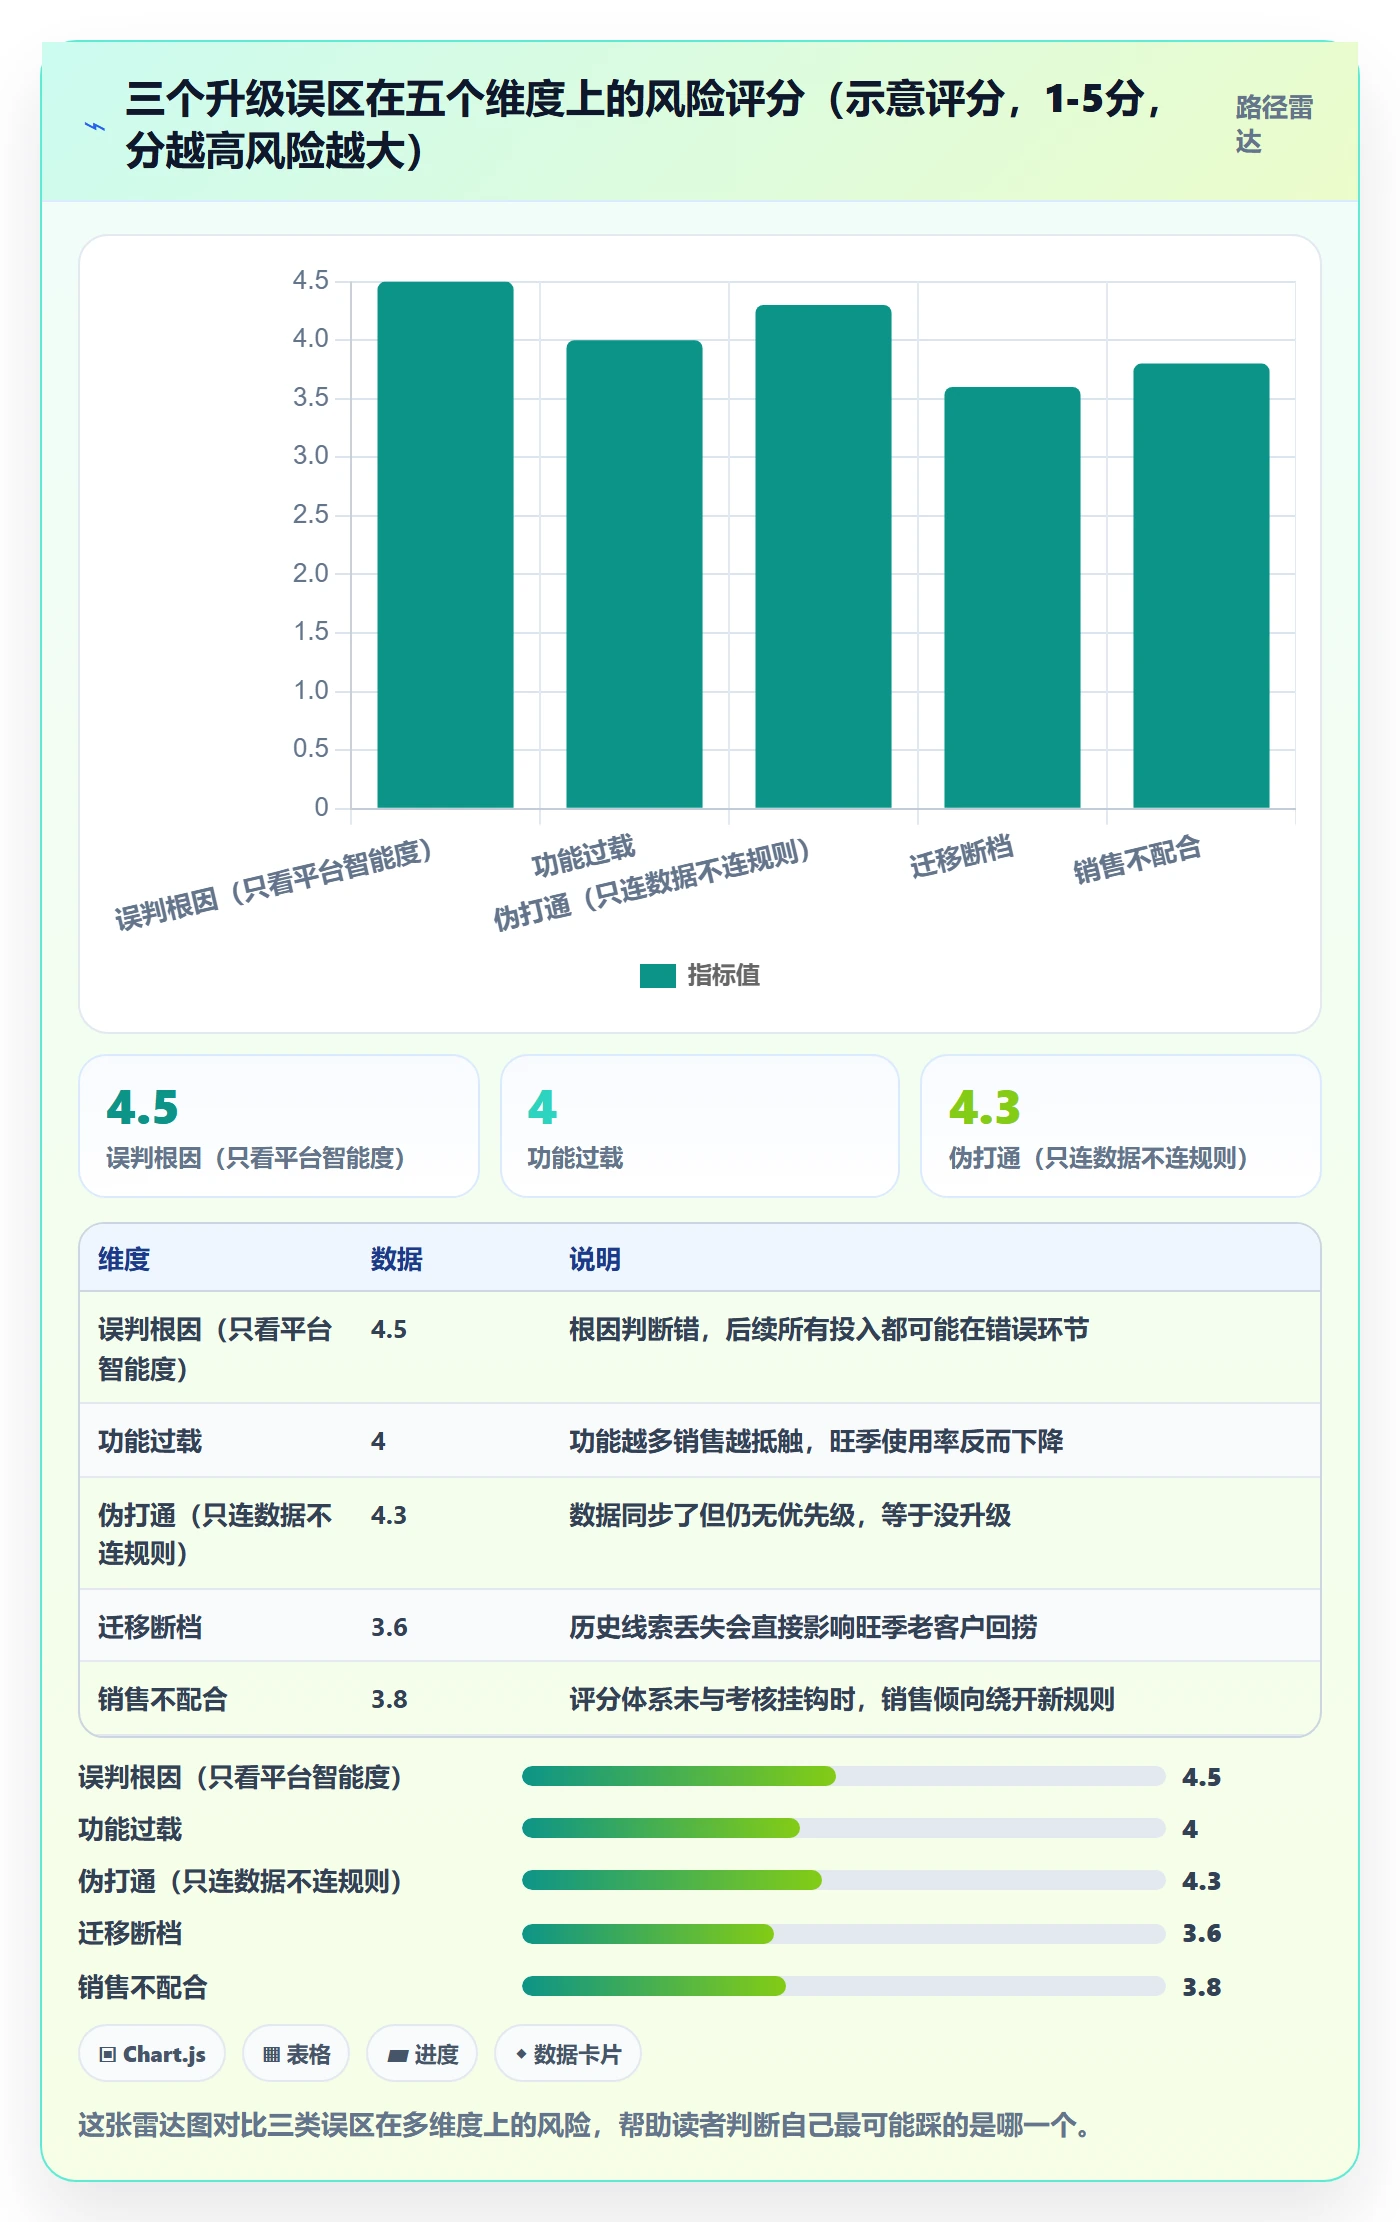Click the 销售不配合 x-axis label
The height and width of the screenshot is (2222, 1400).
(1137, 859)
